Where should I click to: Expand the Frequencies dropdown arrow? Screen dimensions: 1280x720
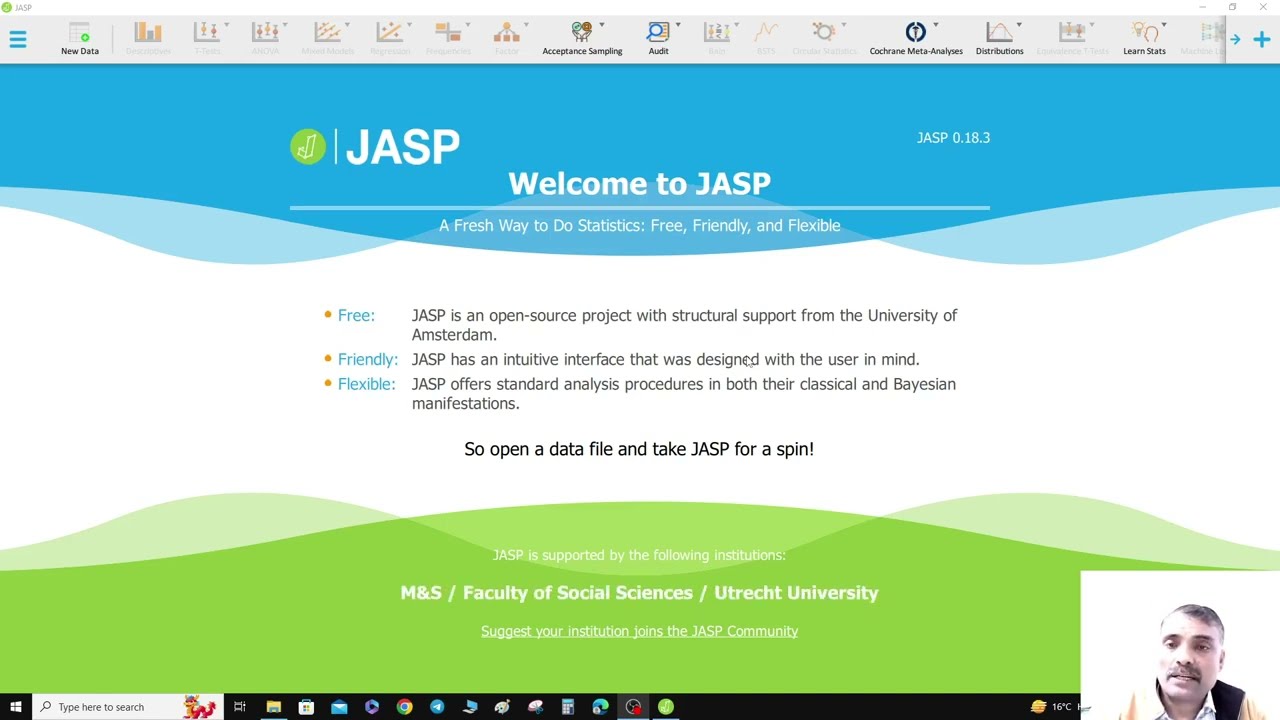pos(469,25)
